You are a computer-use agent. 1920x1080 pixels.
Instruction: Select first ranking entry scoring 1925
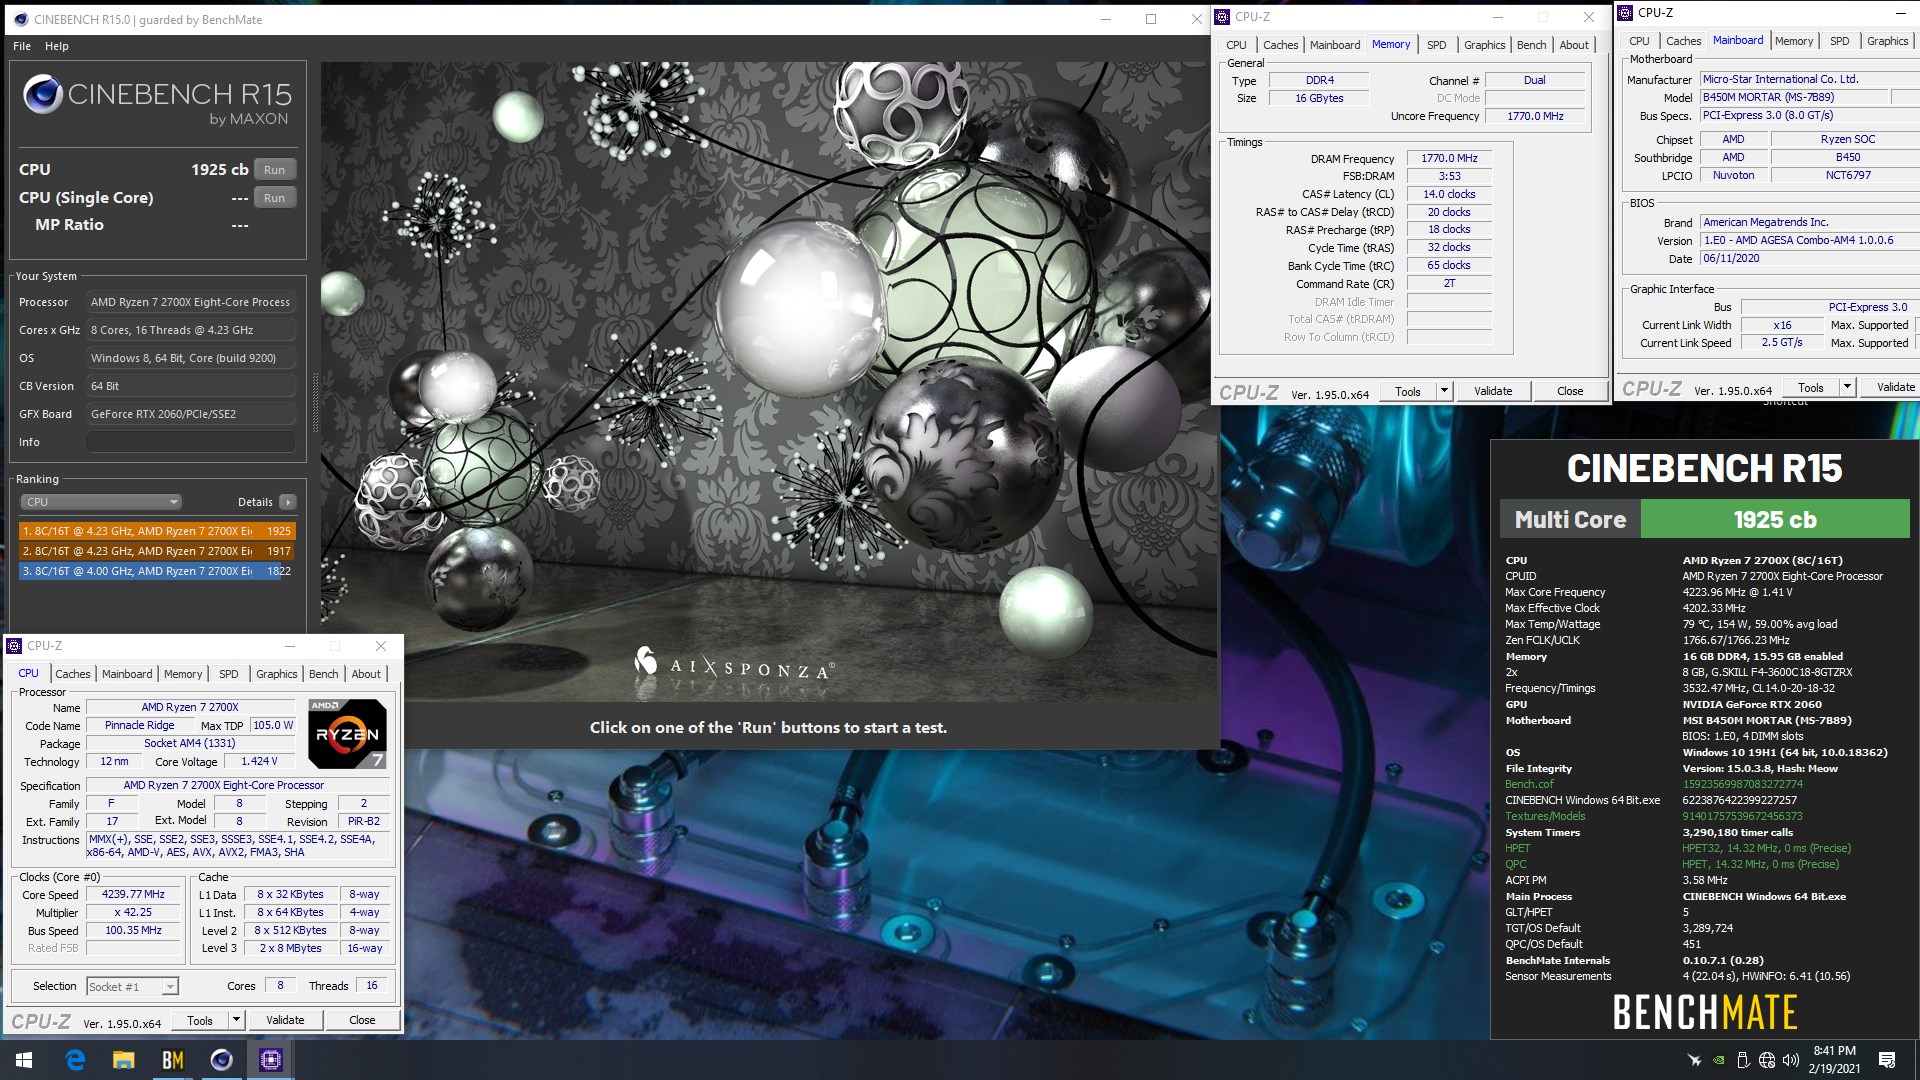coord(157,531)
